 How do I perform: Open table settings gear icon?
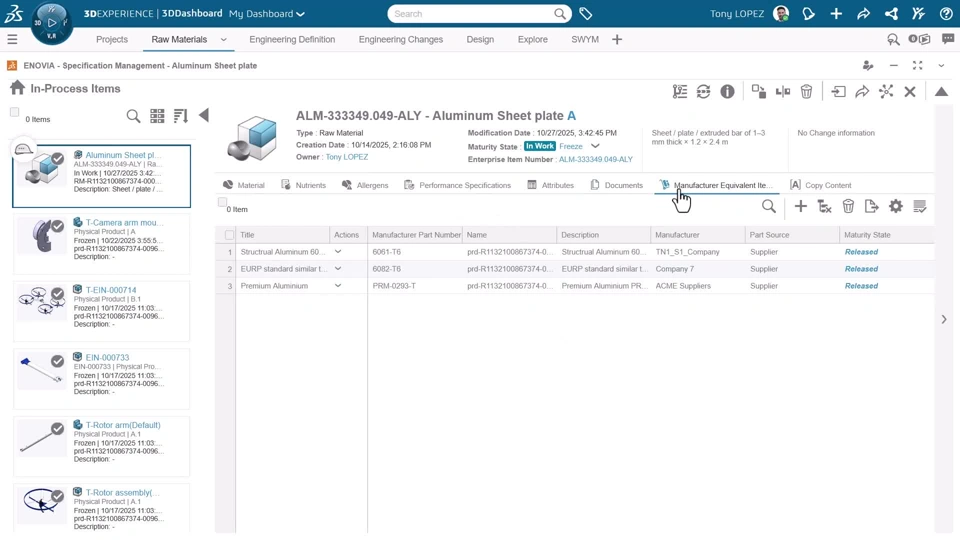click(x=896, y=206)
